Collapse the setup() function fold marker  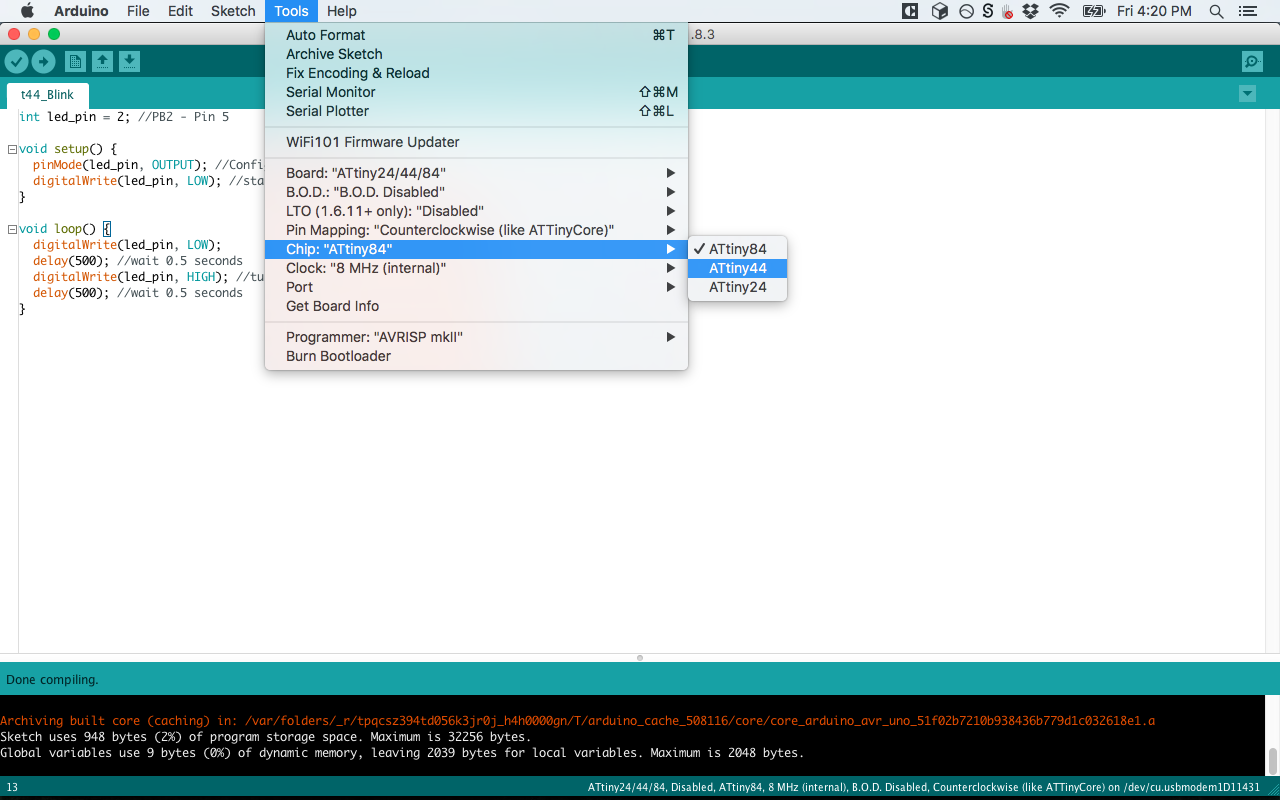(11, 149)
